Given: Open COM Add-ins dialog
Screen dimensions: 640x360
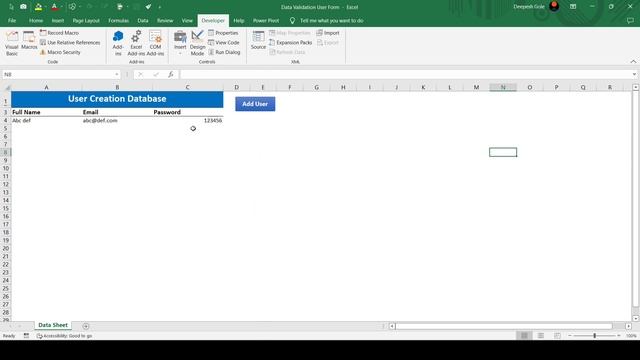Looking at the screenshot, I should tap(155, 43).
